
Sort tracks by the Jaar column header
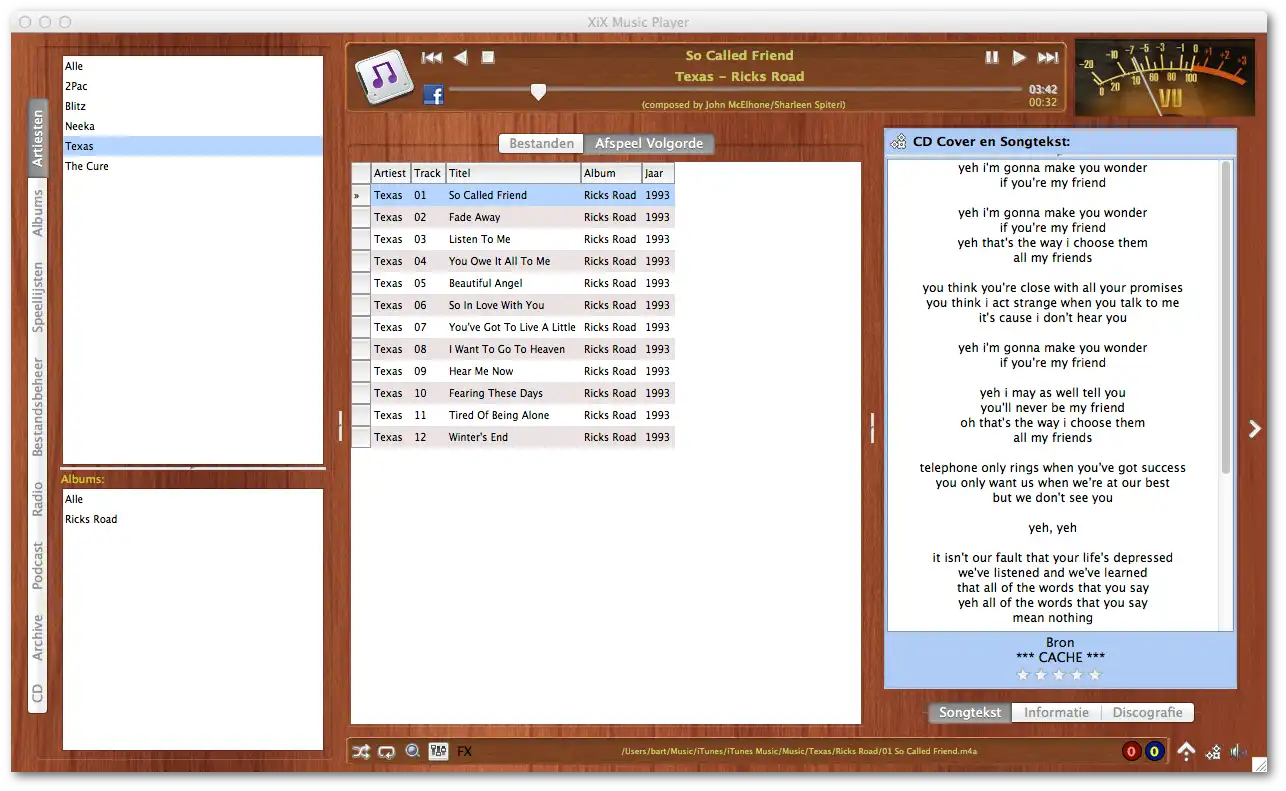pyautogui.click(x=658, y=173)
